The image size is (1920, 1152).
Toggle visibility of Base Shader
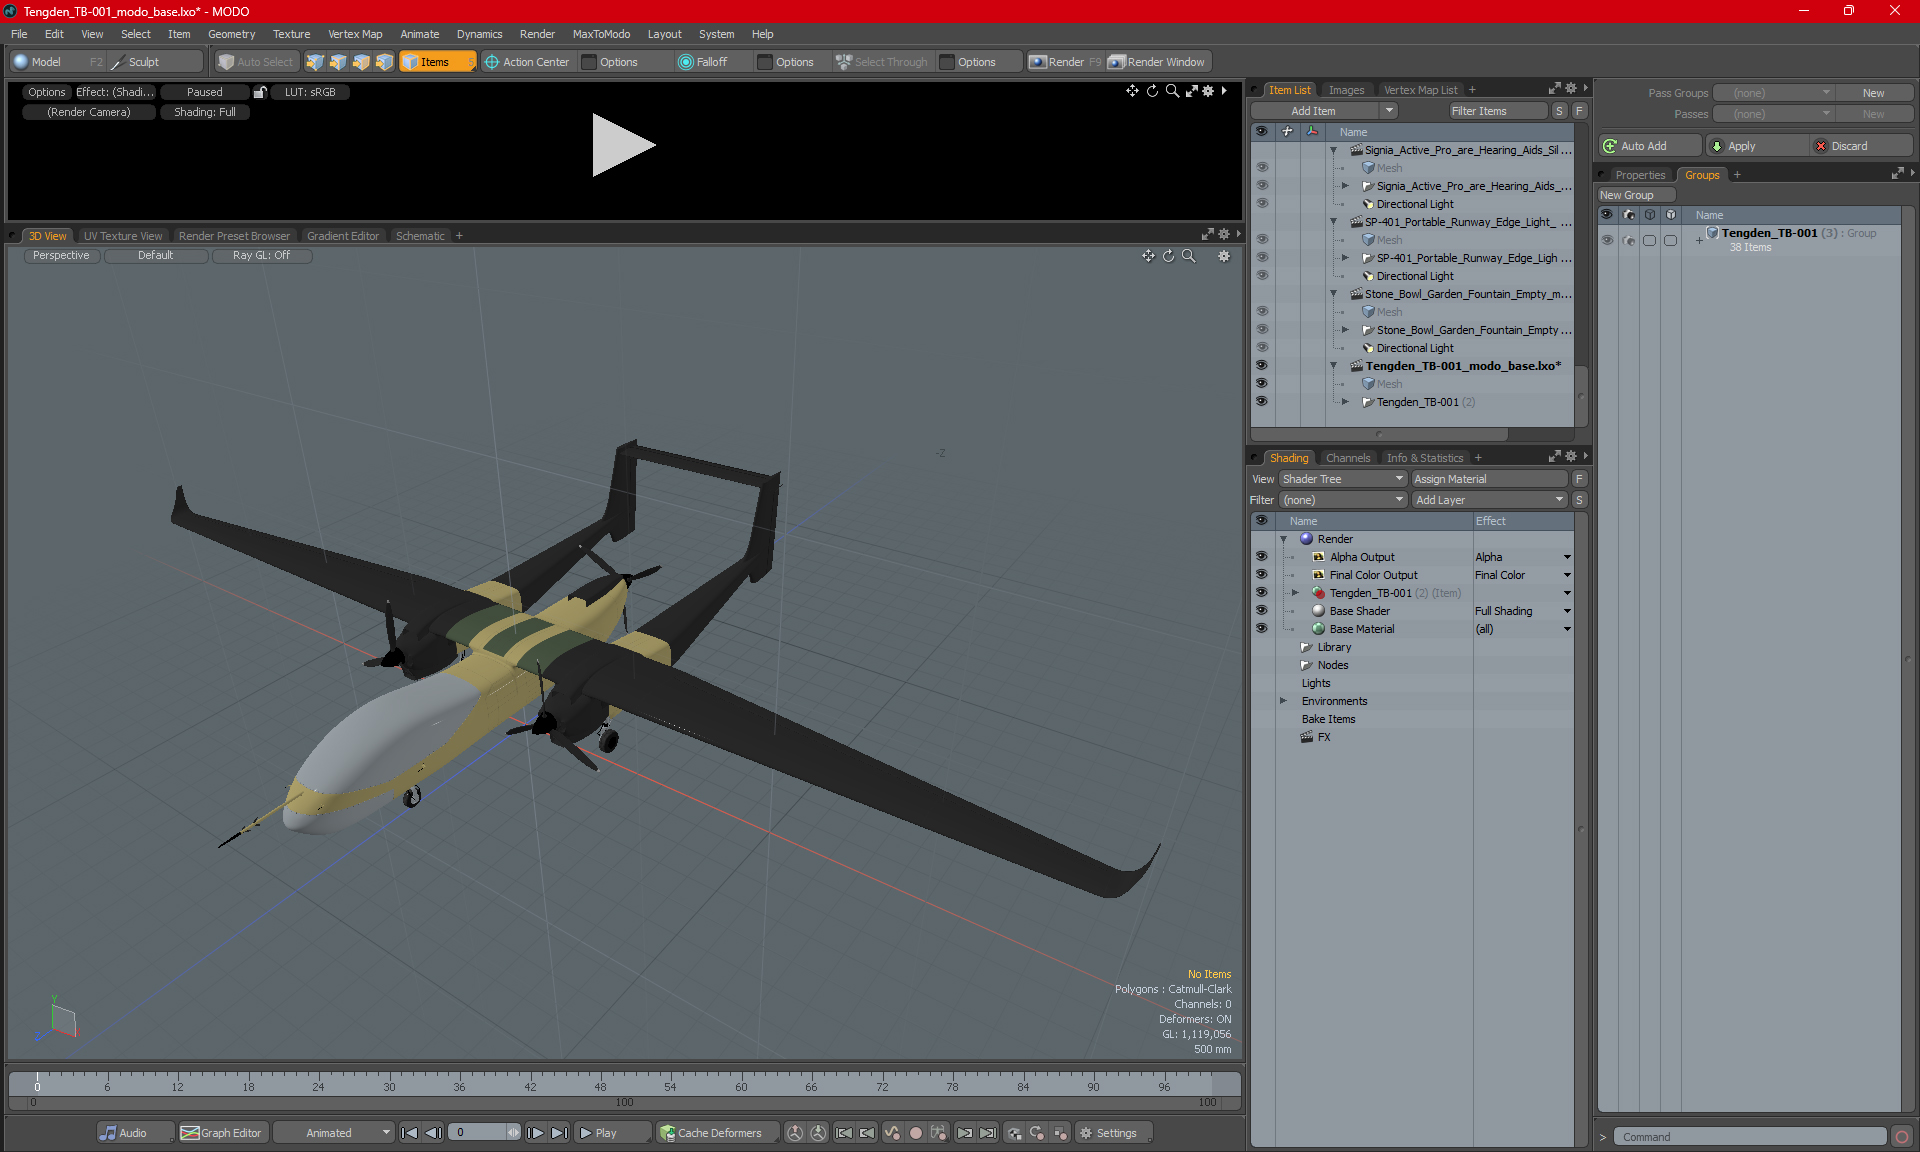(x=1261, y=611)
